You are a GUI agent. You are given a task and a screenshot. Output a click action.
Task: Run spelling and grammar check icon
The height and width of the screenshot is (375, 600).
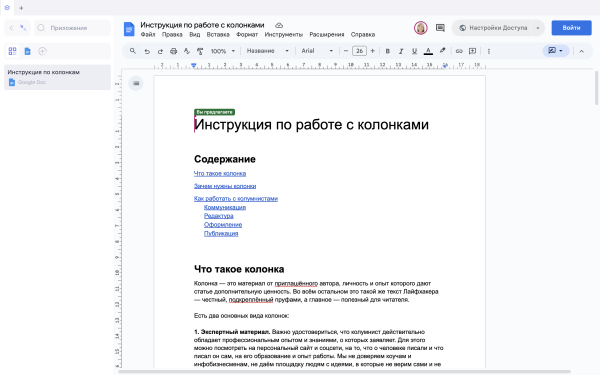(187, 51)
